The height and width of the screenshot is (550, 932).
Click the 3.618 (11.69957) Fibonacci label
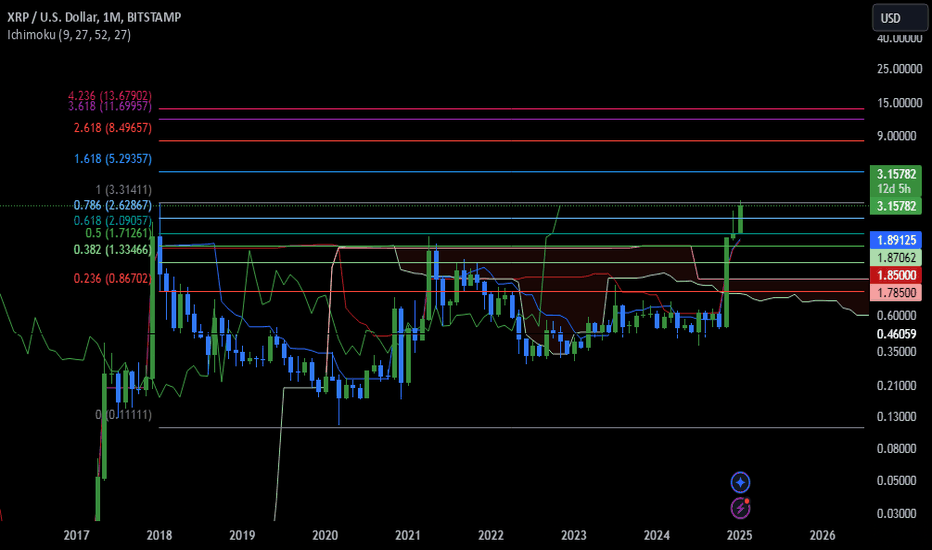coord(110,106)
